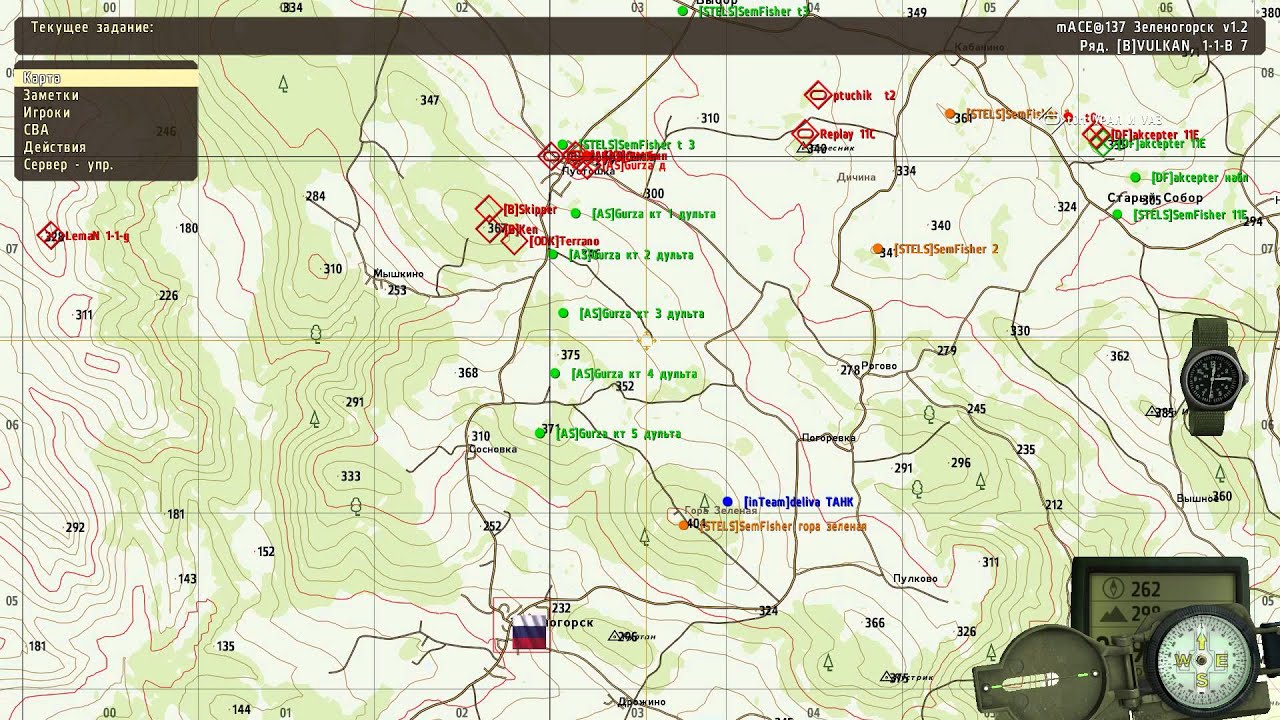Click orange dot for [STELS]SemFisher 2
This screenshot has width=1280, height=720.
click(877, 248)
